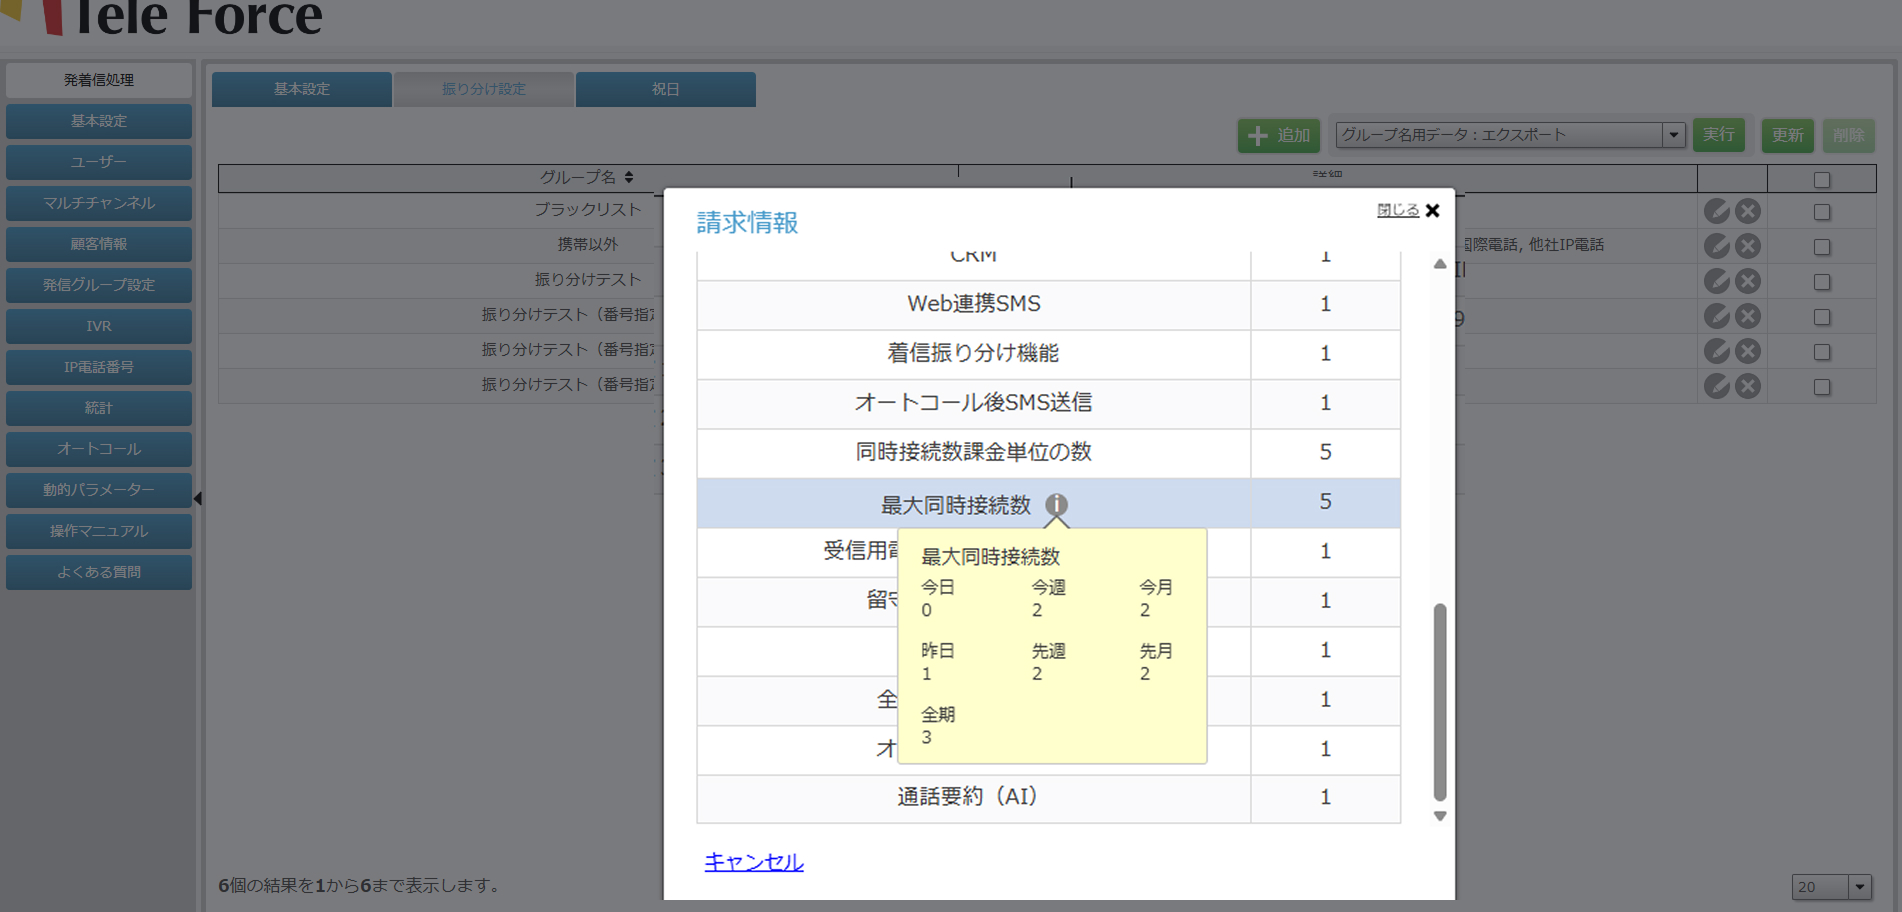Viewport: 1902px width, 912px height.
Task: Collapse the sidebar with the black arrow handle
Action: (198, 498)
